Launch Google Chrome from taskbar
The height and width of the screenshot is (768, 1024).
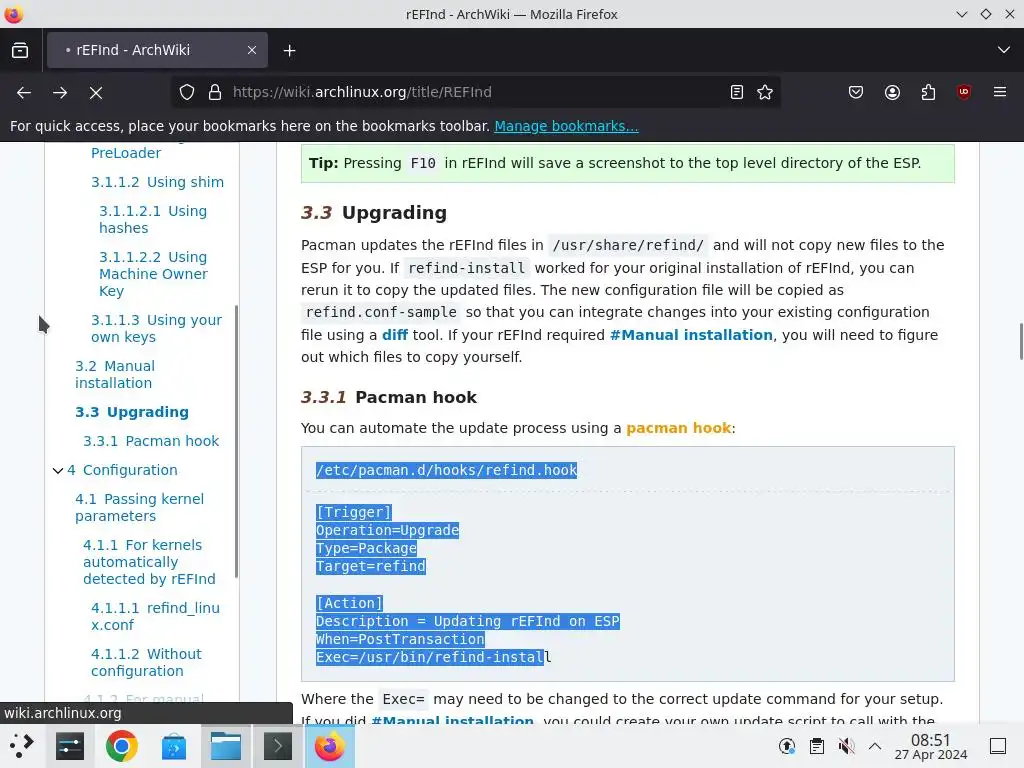[121, 746]
